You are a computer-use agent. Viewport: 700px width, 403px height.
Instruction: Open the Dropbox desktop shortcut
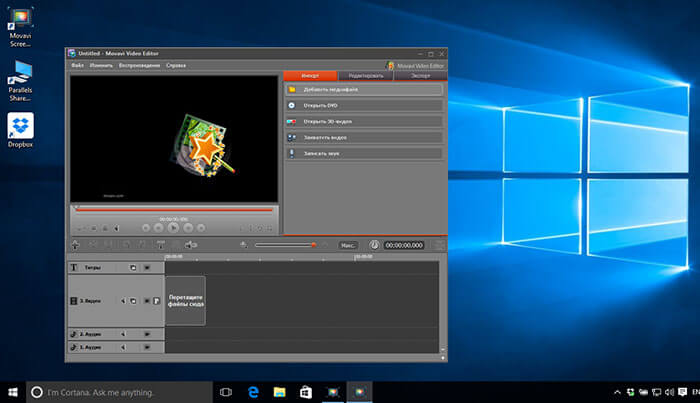click(x=20, y=130)
